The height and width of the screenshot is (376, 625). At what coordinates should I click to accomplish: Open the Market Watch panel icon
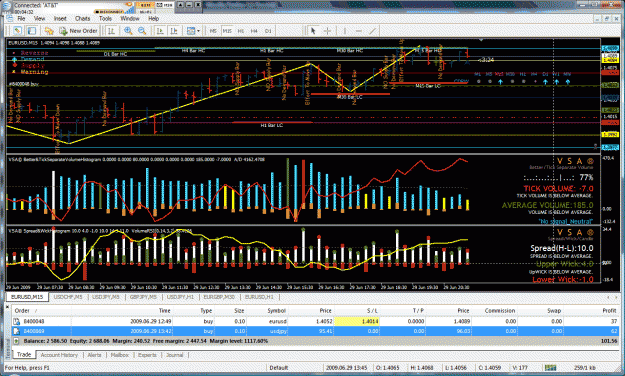tap(17, 31)
